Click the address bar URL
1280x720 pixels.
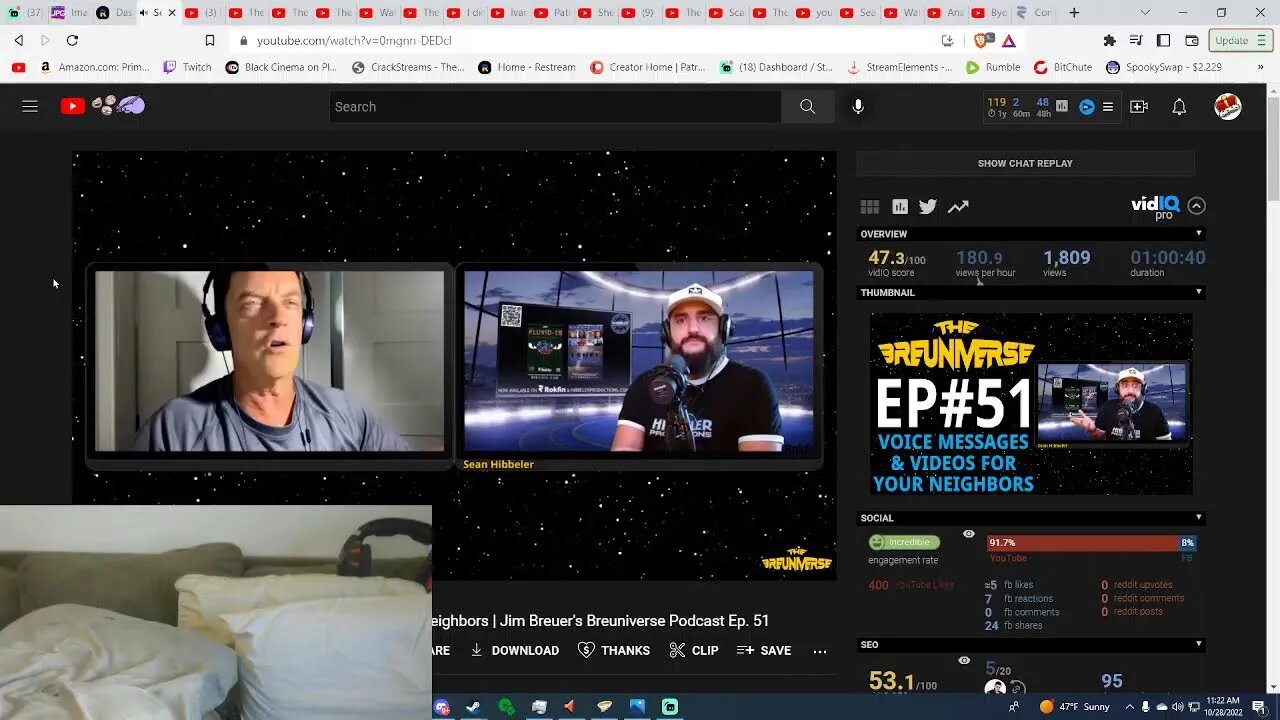(x=354, y=41)
